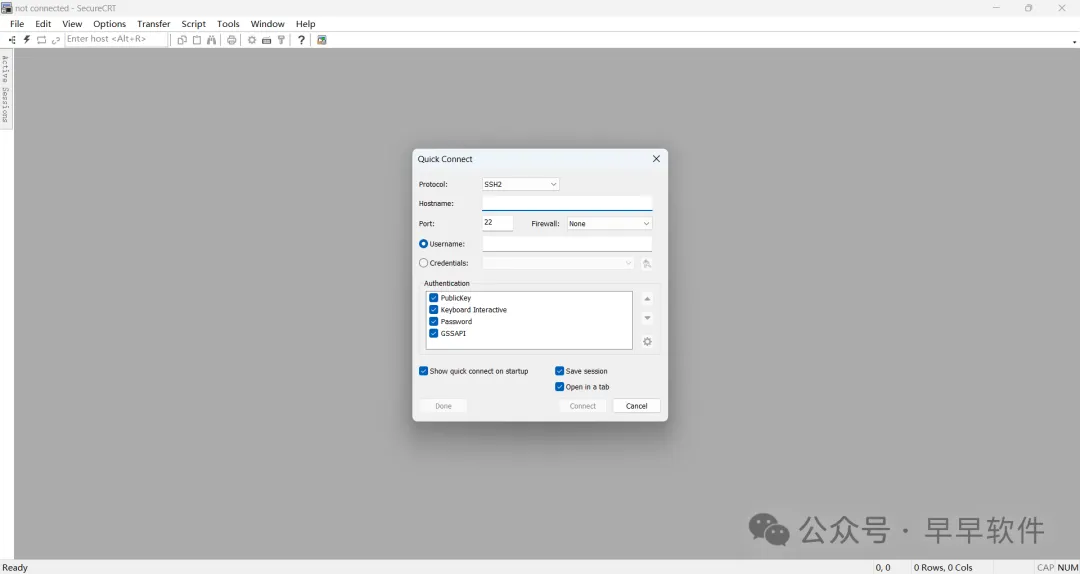Open the Active Sessions side panel tab
This screenshot has width=1080, height=574.
(x=6, y=89)
